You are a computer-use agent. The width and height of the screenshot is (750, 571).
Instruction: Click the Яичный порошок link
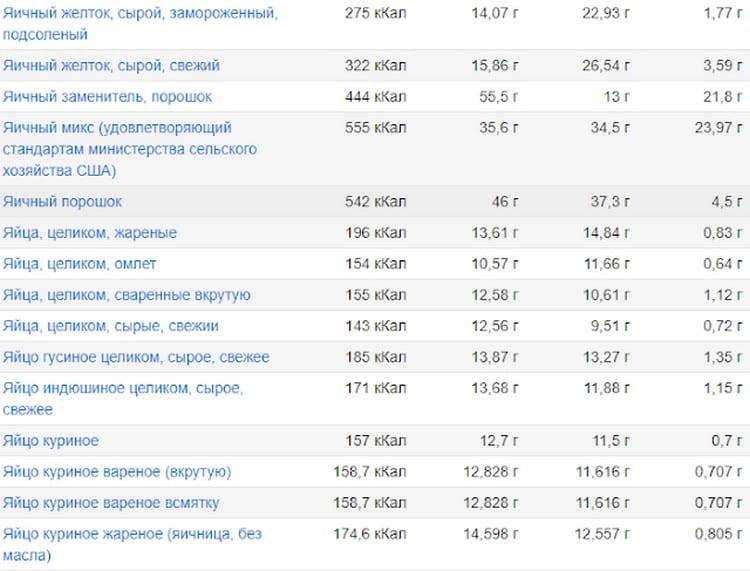(x=62, y=201)
